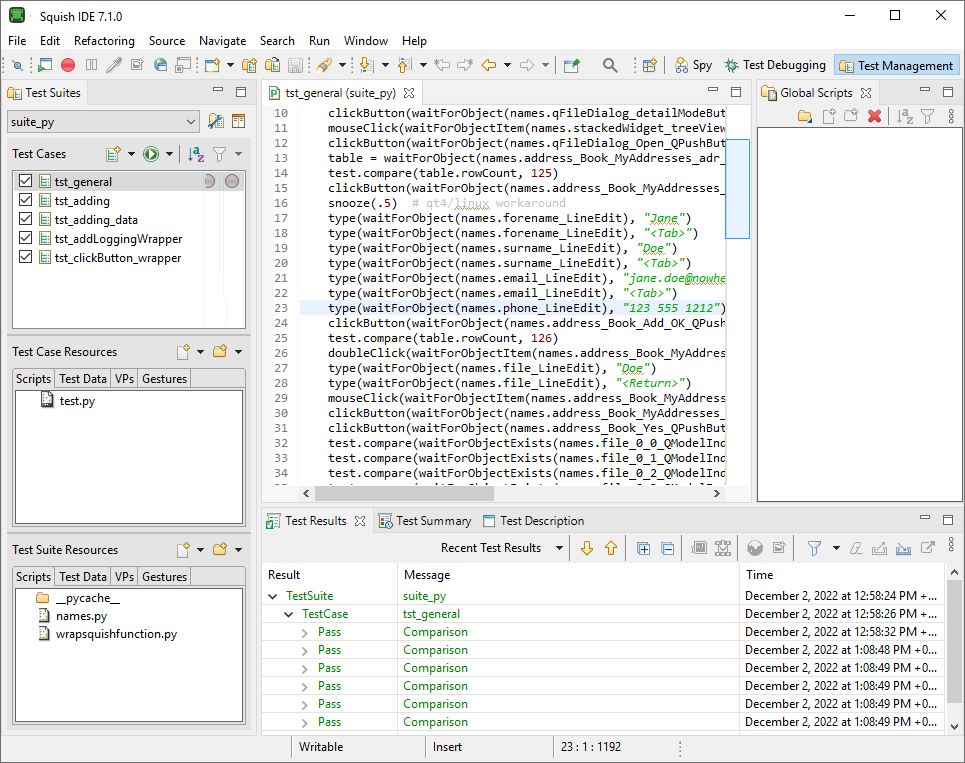
Task: Open the Recent Test Results dropdown
Action: (x=560, y=548)
